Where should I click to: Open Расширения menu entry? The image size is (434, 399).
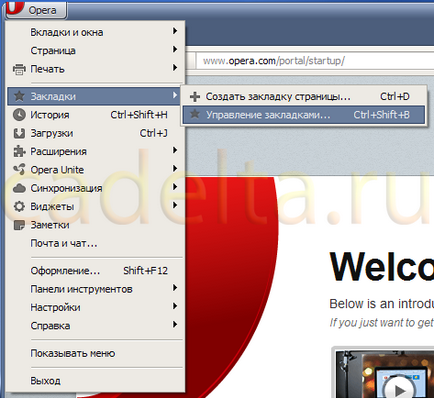pyautogui.click(x=96, y=151)
